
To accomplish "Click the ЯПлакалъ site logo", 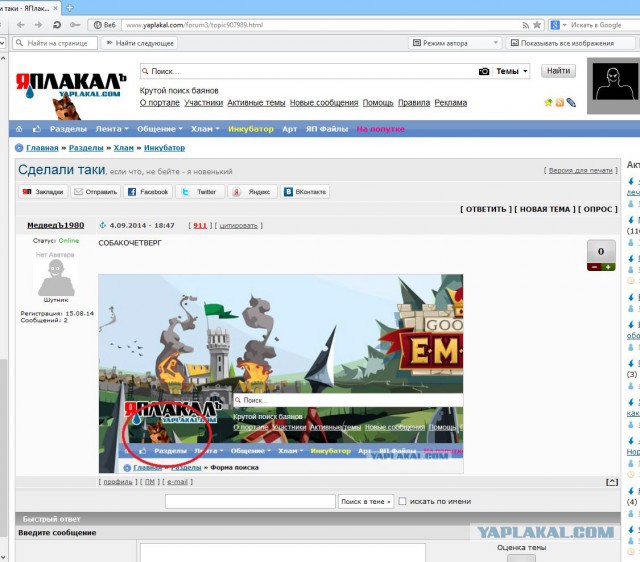I will coord(71,87).
